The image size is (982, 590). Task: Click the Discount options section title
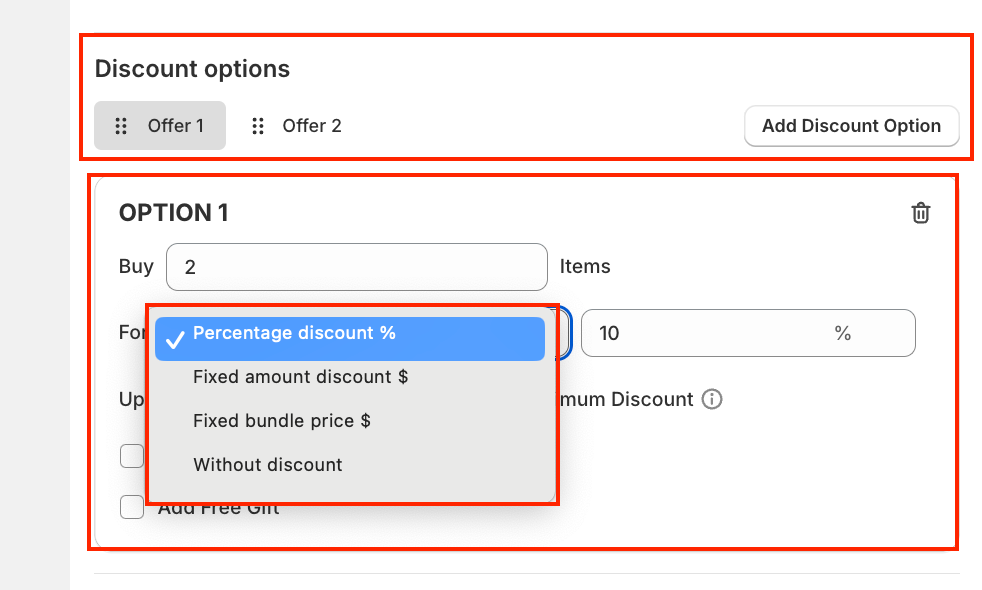click(x=192, y=69)
